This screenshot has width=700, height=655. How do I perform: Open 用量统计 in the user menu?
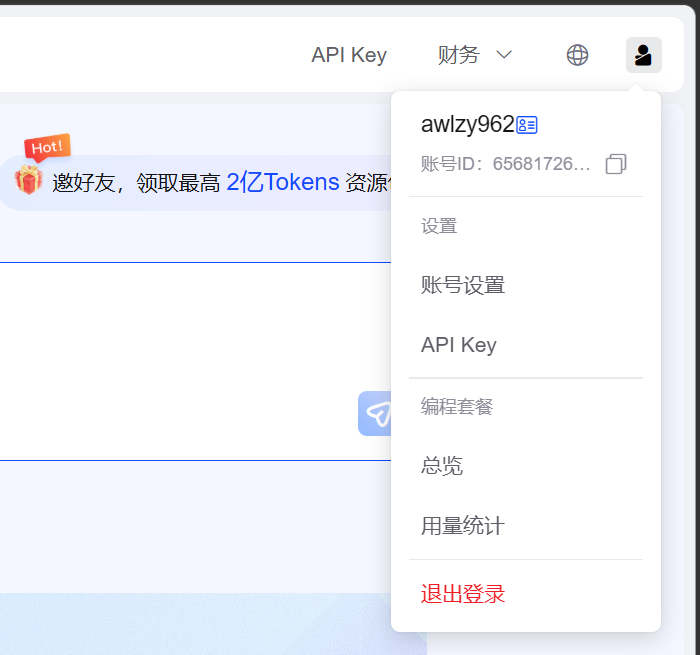coord(462,526)
